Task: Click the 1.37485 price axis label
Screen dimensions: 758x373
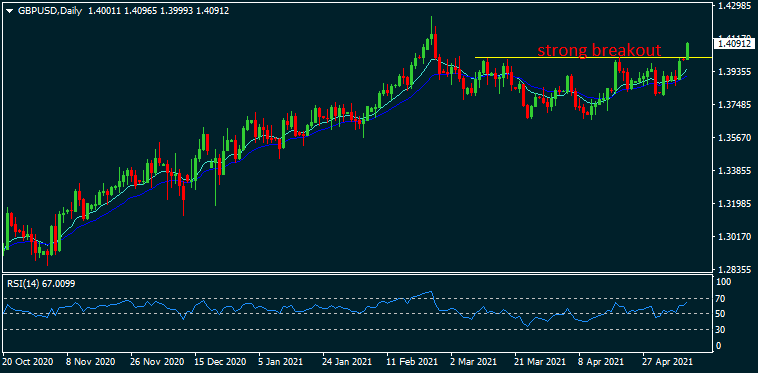Action: point(734,105)
